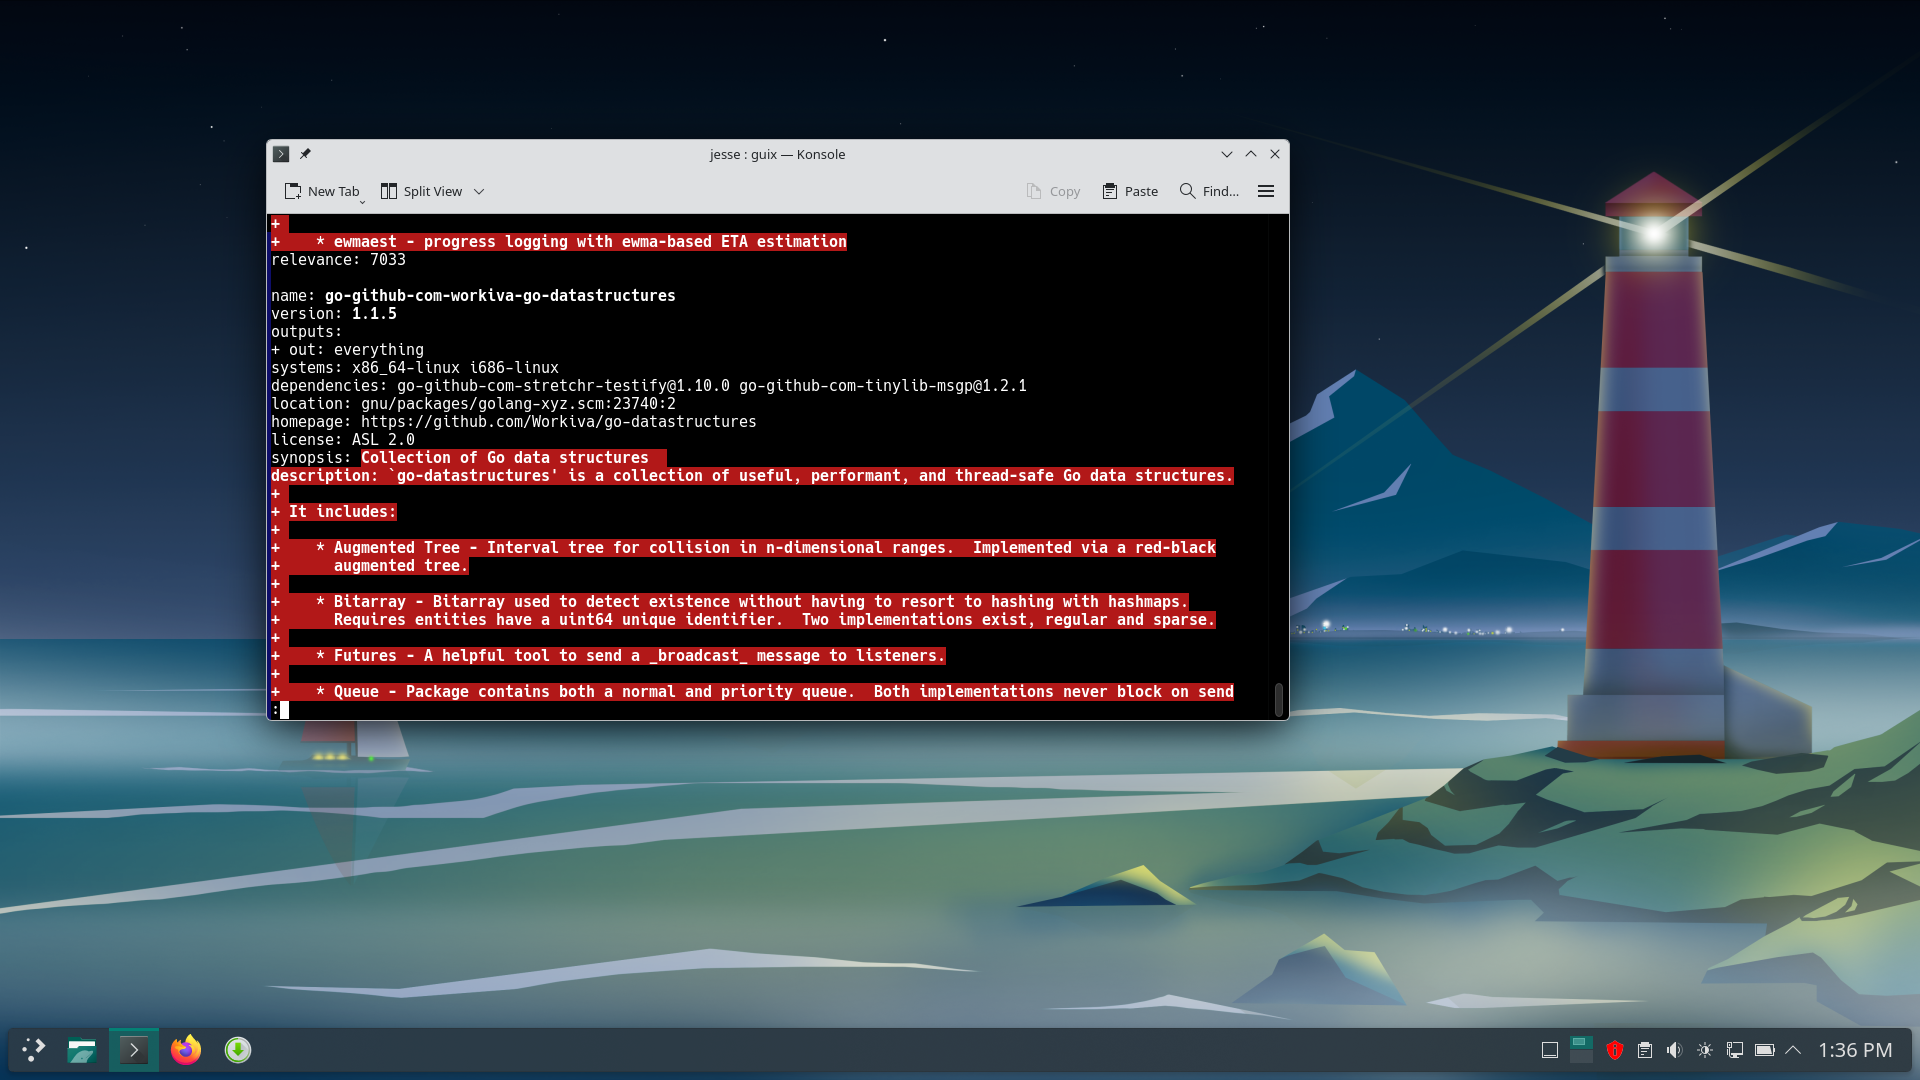Click the version text 1.1.5
The height and width of the screenshot is (1080, 1920).
coord(374,314)
